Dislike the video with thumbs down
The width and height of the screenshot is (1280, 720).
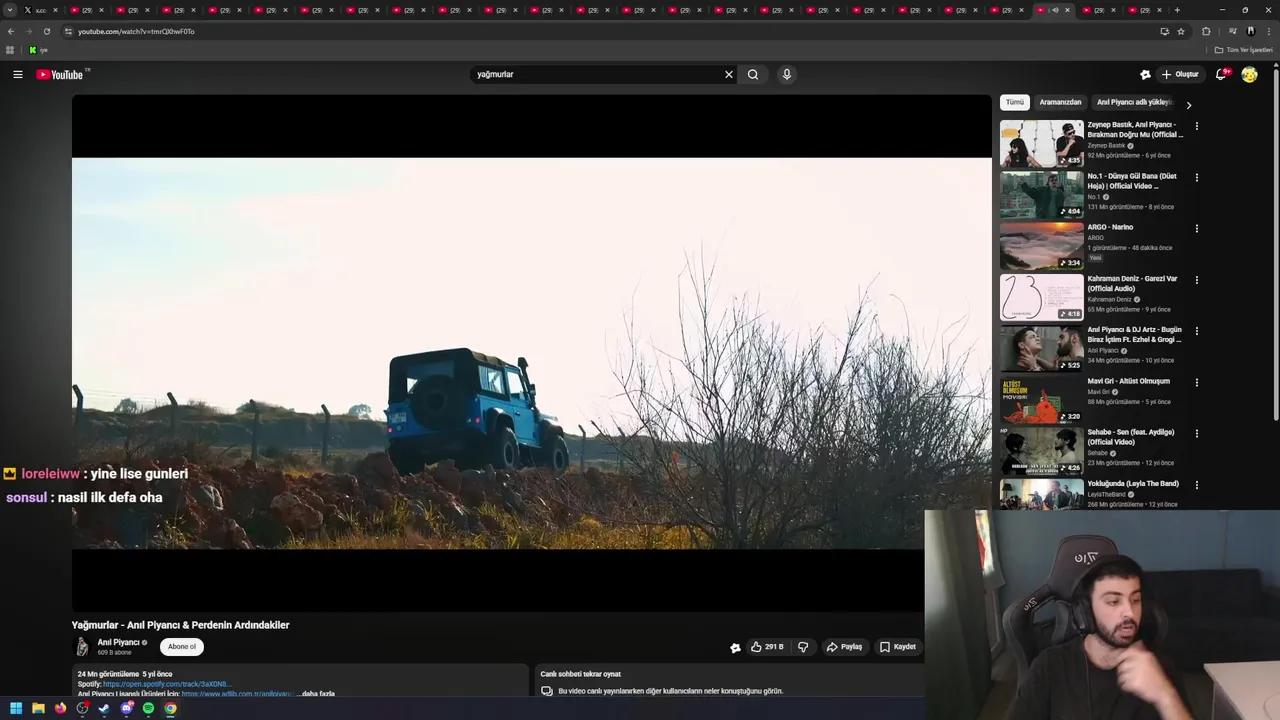803,647
